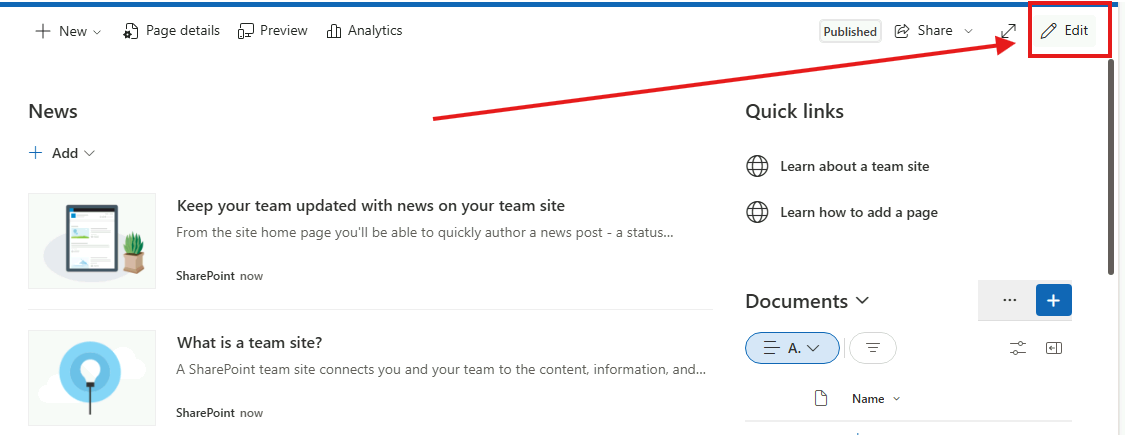The width and height of the screenshot is (1129, 435).
Task: Click 'SharePoint' author under team site post
Action: pos(205,413)
